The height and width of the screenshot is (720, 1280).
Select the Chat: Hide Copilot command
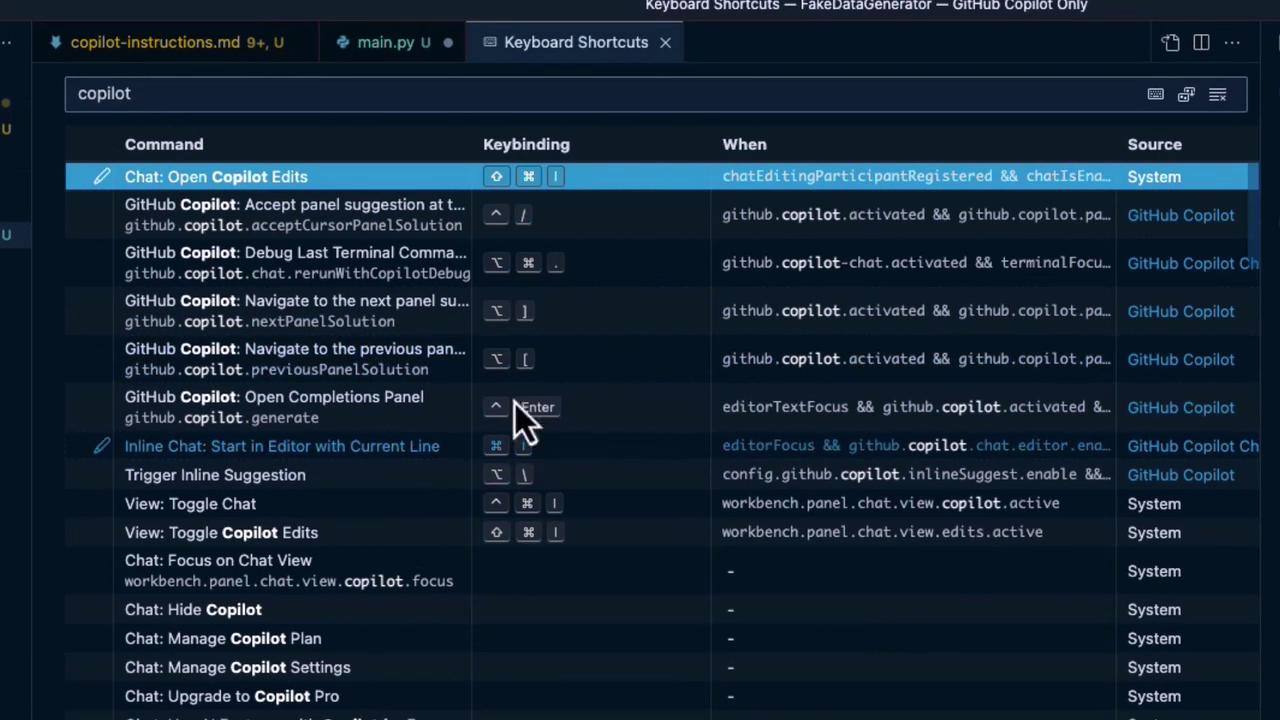[x=193, y=610]
